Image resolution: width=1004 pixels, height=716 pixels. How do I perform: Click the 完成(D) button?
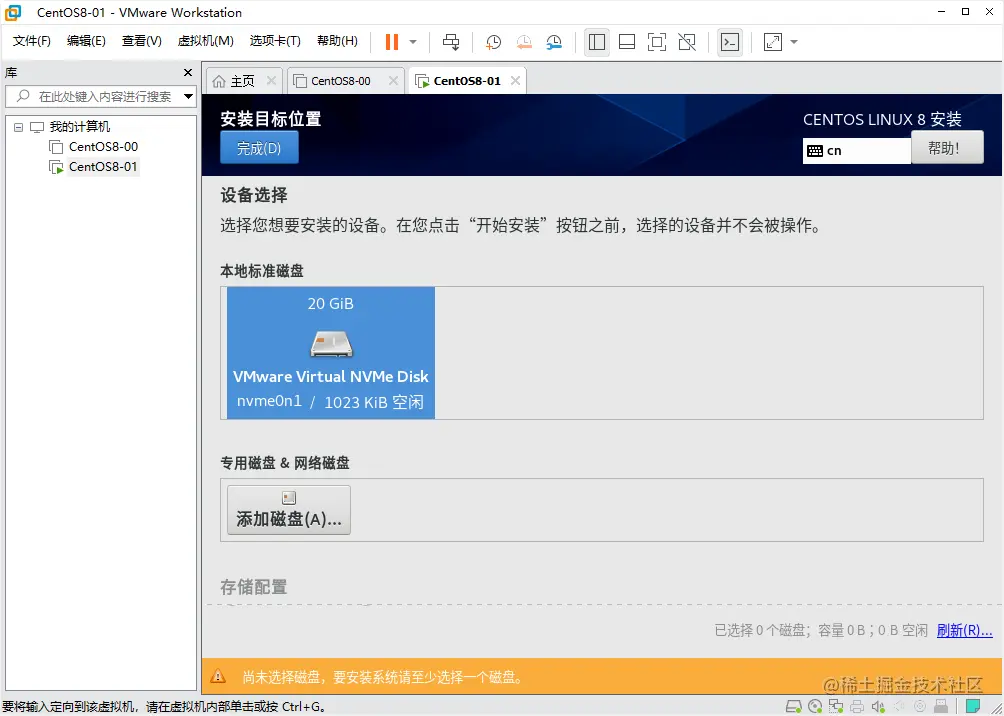[x=259, y=147]
